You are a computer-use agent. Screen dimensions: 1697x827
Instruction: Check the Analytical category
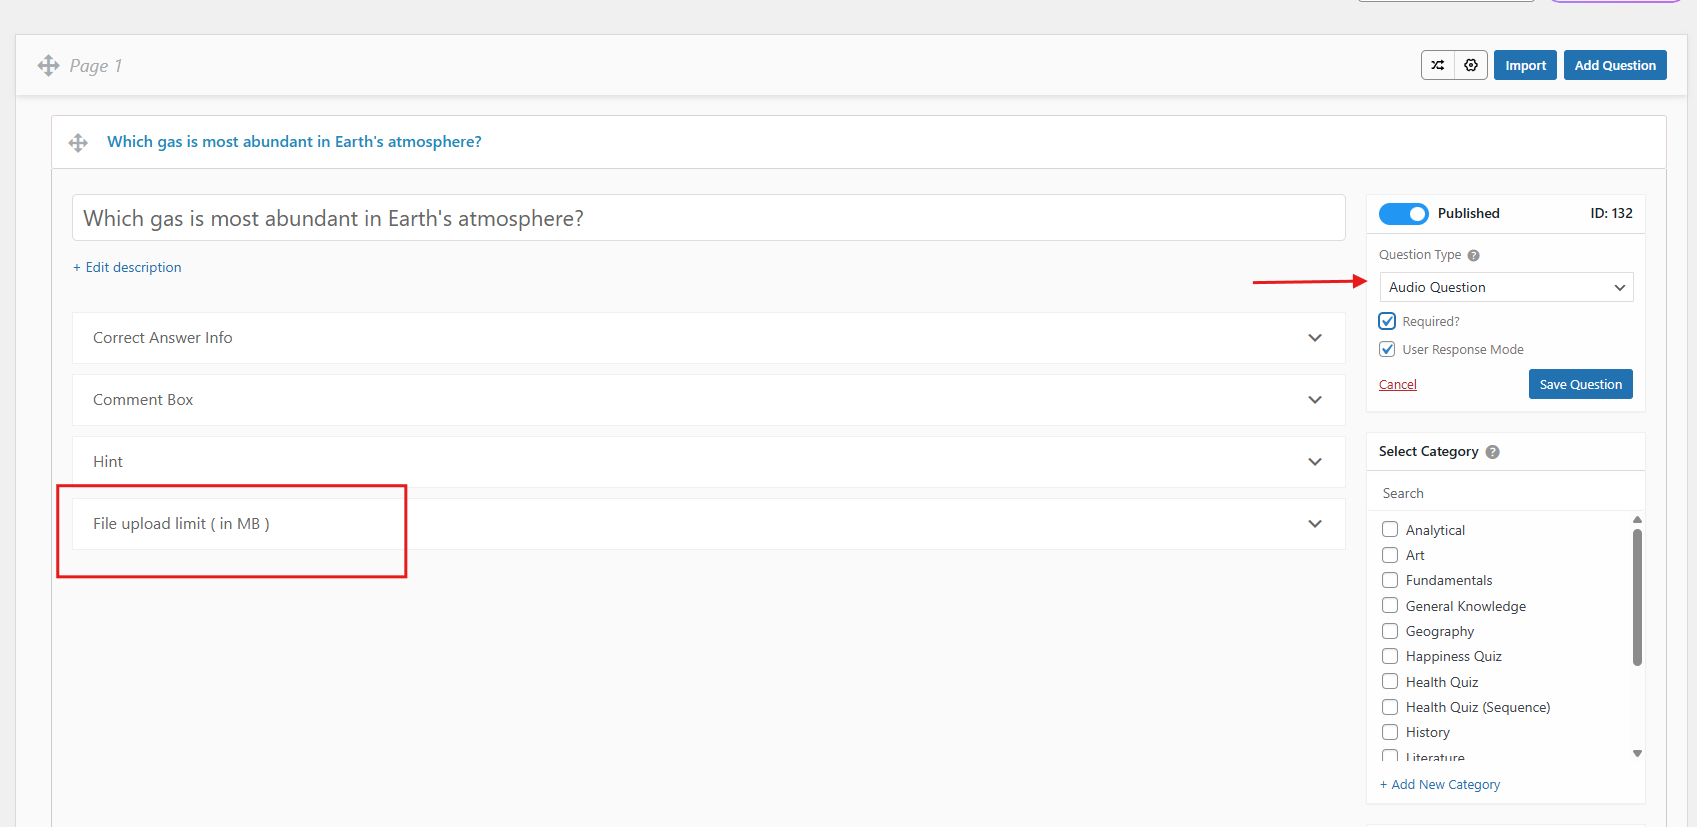1390,529
